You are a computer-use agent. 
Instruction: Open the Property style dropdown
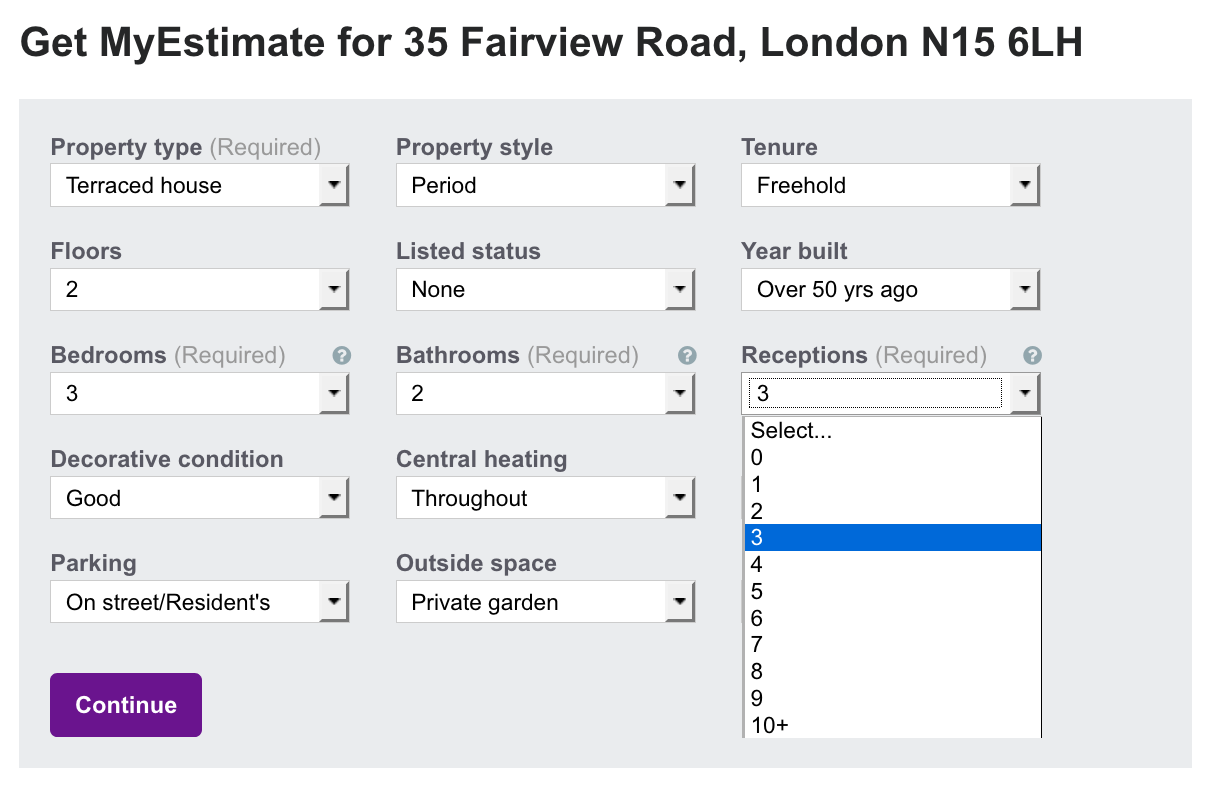545,186
